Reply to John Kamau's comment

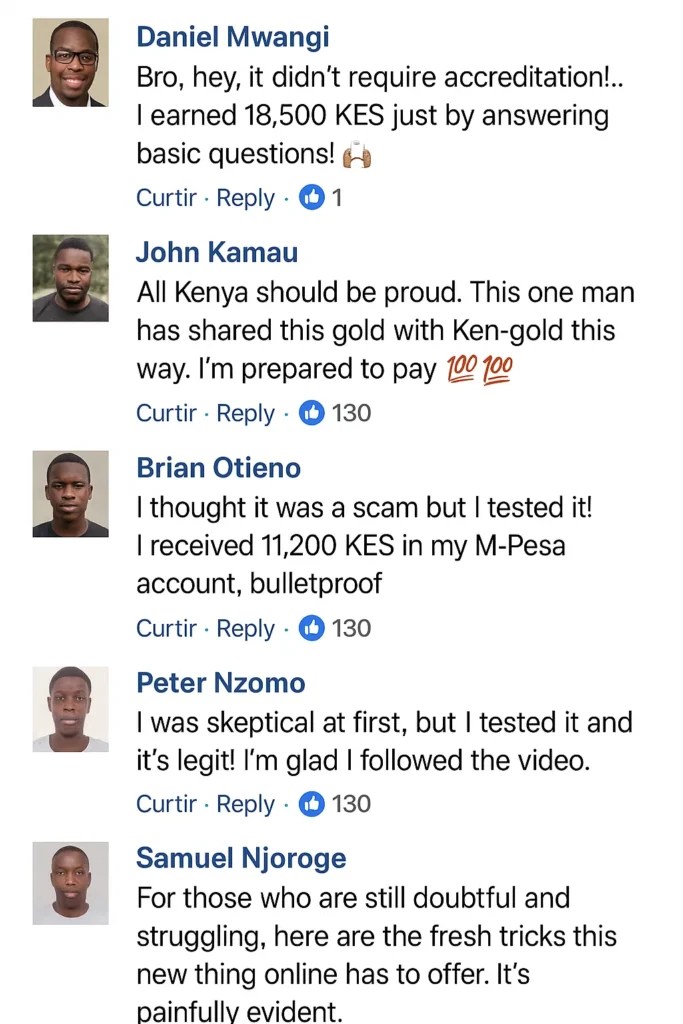pyautogui.click(x=245, y=413)
